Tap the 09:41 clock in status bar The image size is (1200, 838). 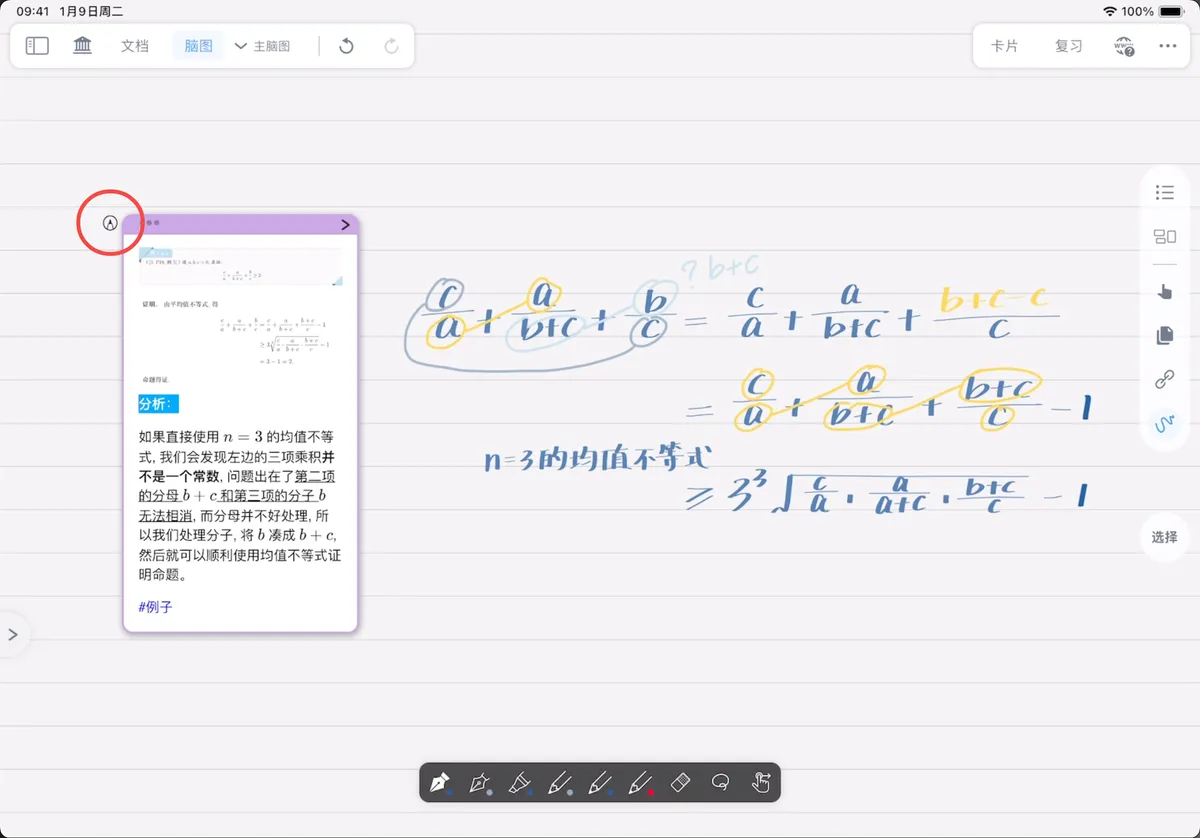point(33,11)
